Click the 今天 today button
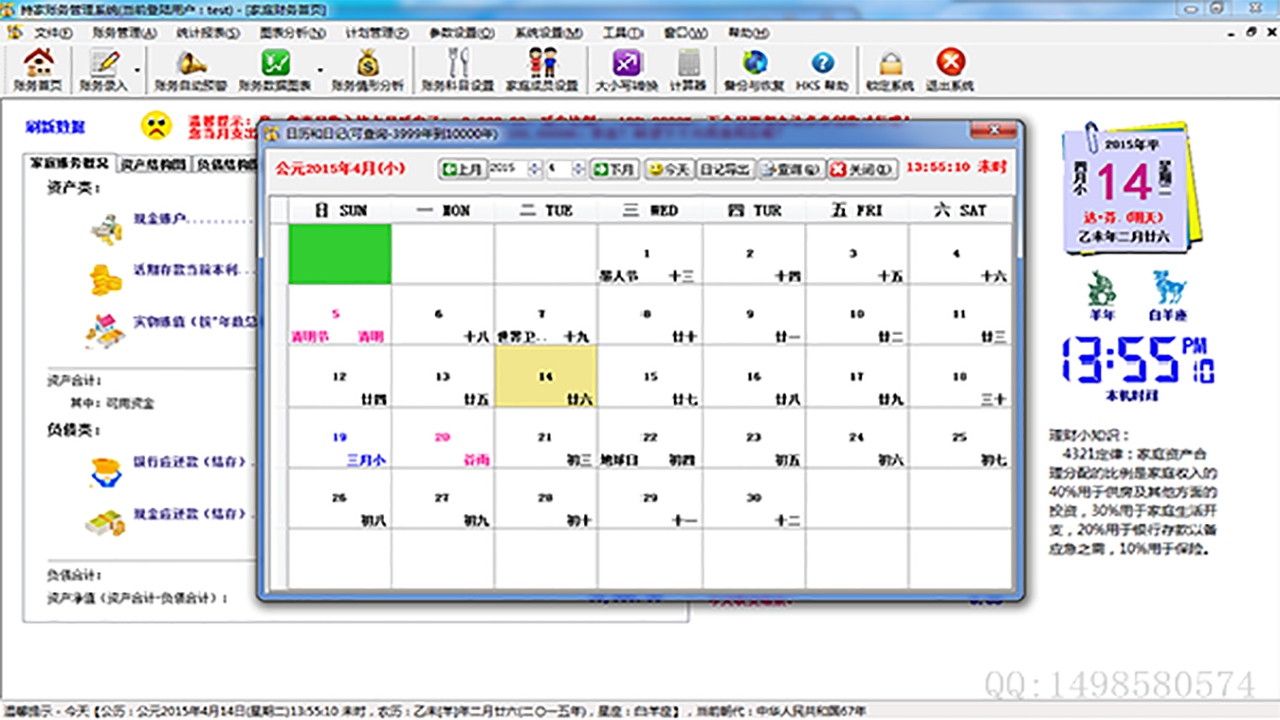Image resolution: width=1280 pixels, height=720 pixels. (x=669, y=169)
